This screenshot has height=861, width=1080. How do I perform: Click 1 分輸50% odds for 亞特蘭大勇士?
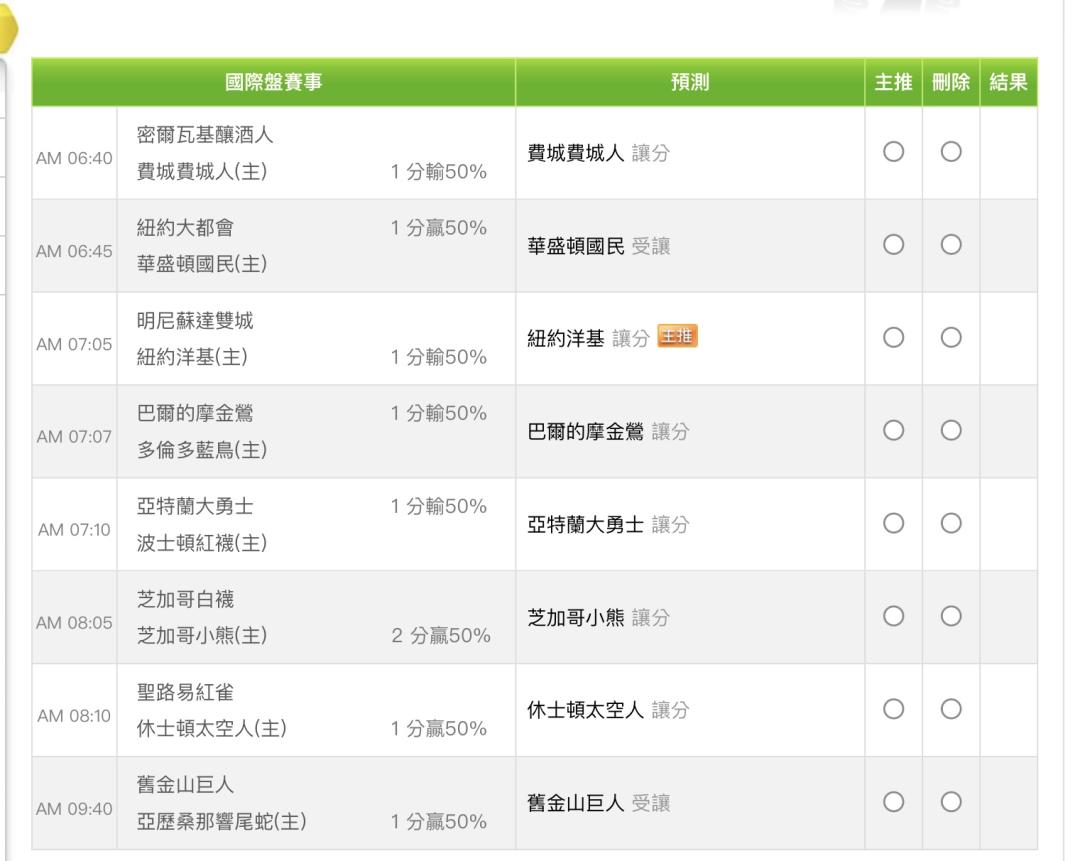pyautogui.click(x=439, y=506)
